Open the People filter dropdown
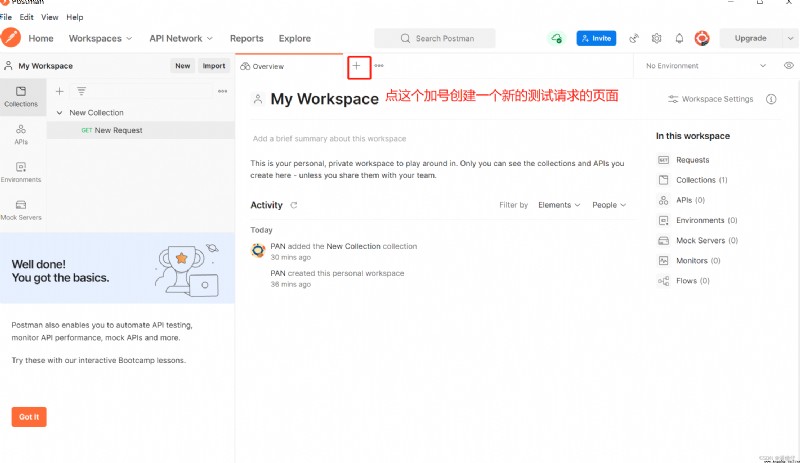Screen dimensions: 800x463 pos(609,205)
